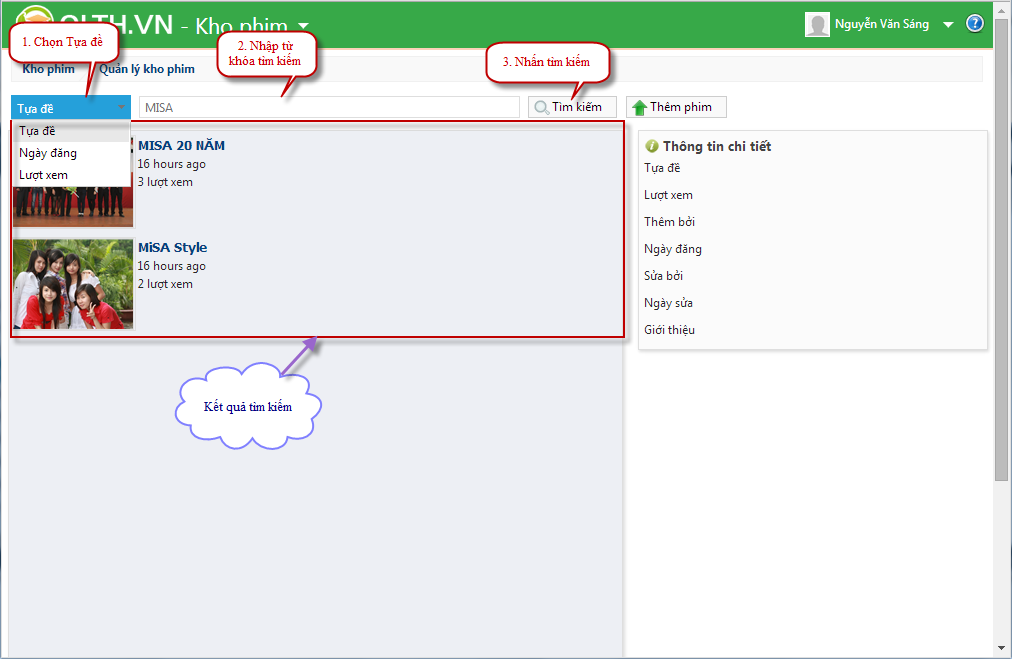Image resolution: width=1012 pixels, height=659 pixels.
Task: Open the MISA 20 NĂM video title
Action: click(181, 145)
